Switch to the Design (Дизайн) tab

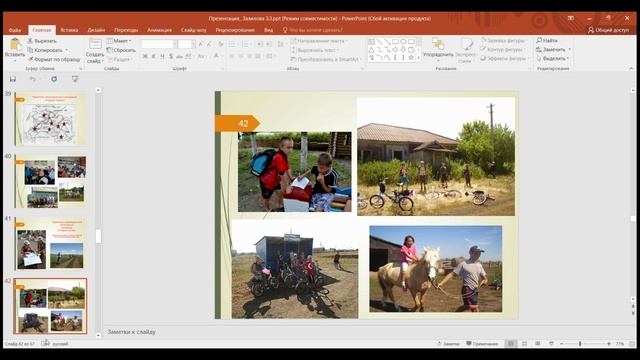tap(96, 30)
